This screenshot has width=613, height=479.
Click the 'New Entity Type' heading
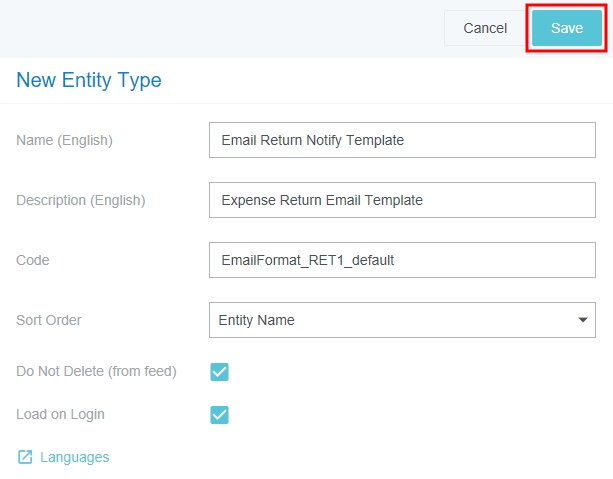coord(89,81)
